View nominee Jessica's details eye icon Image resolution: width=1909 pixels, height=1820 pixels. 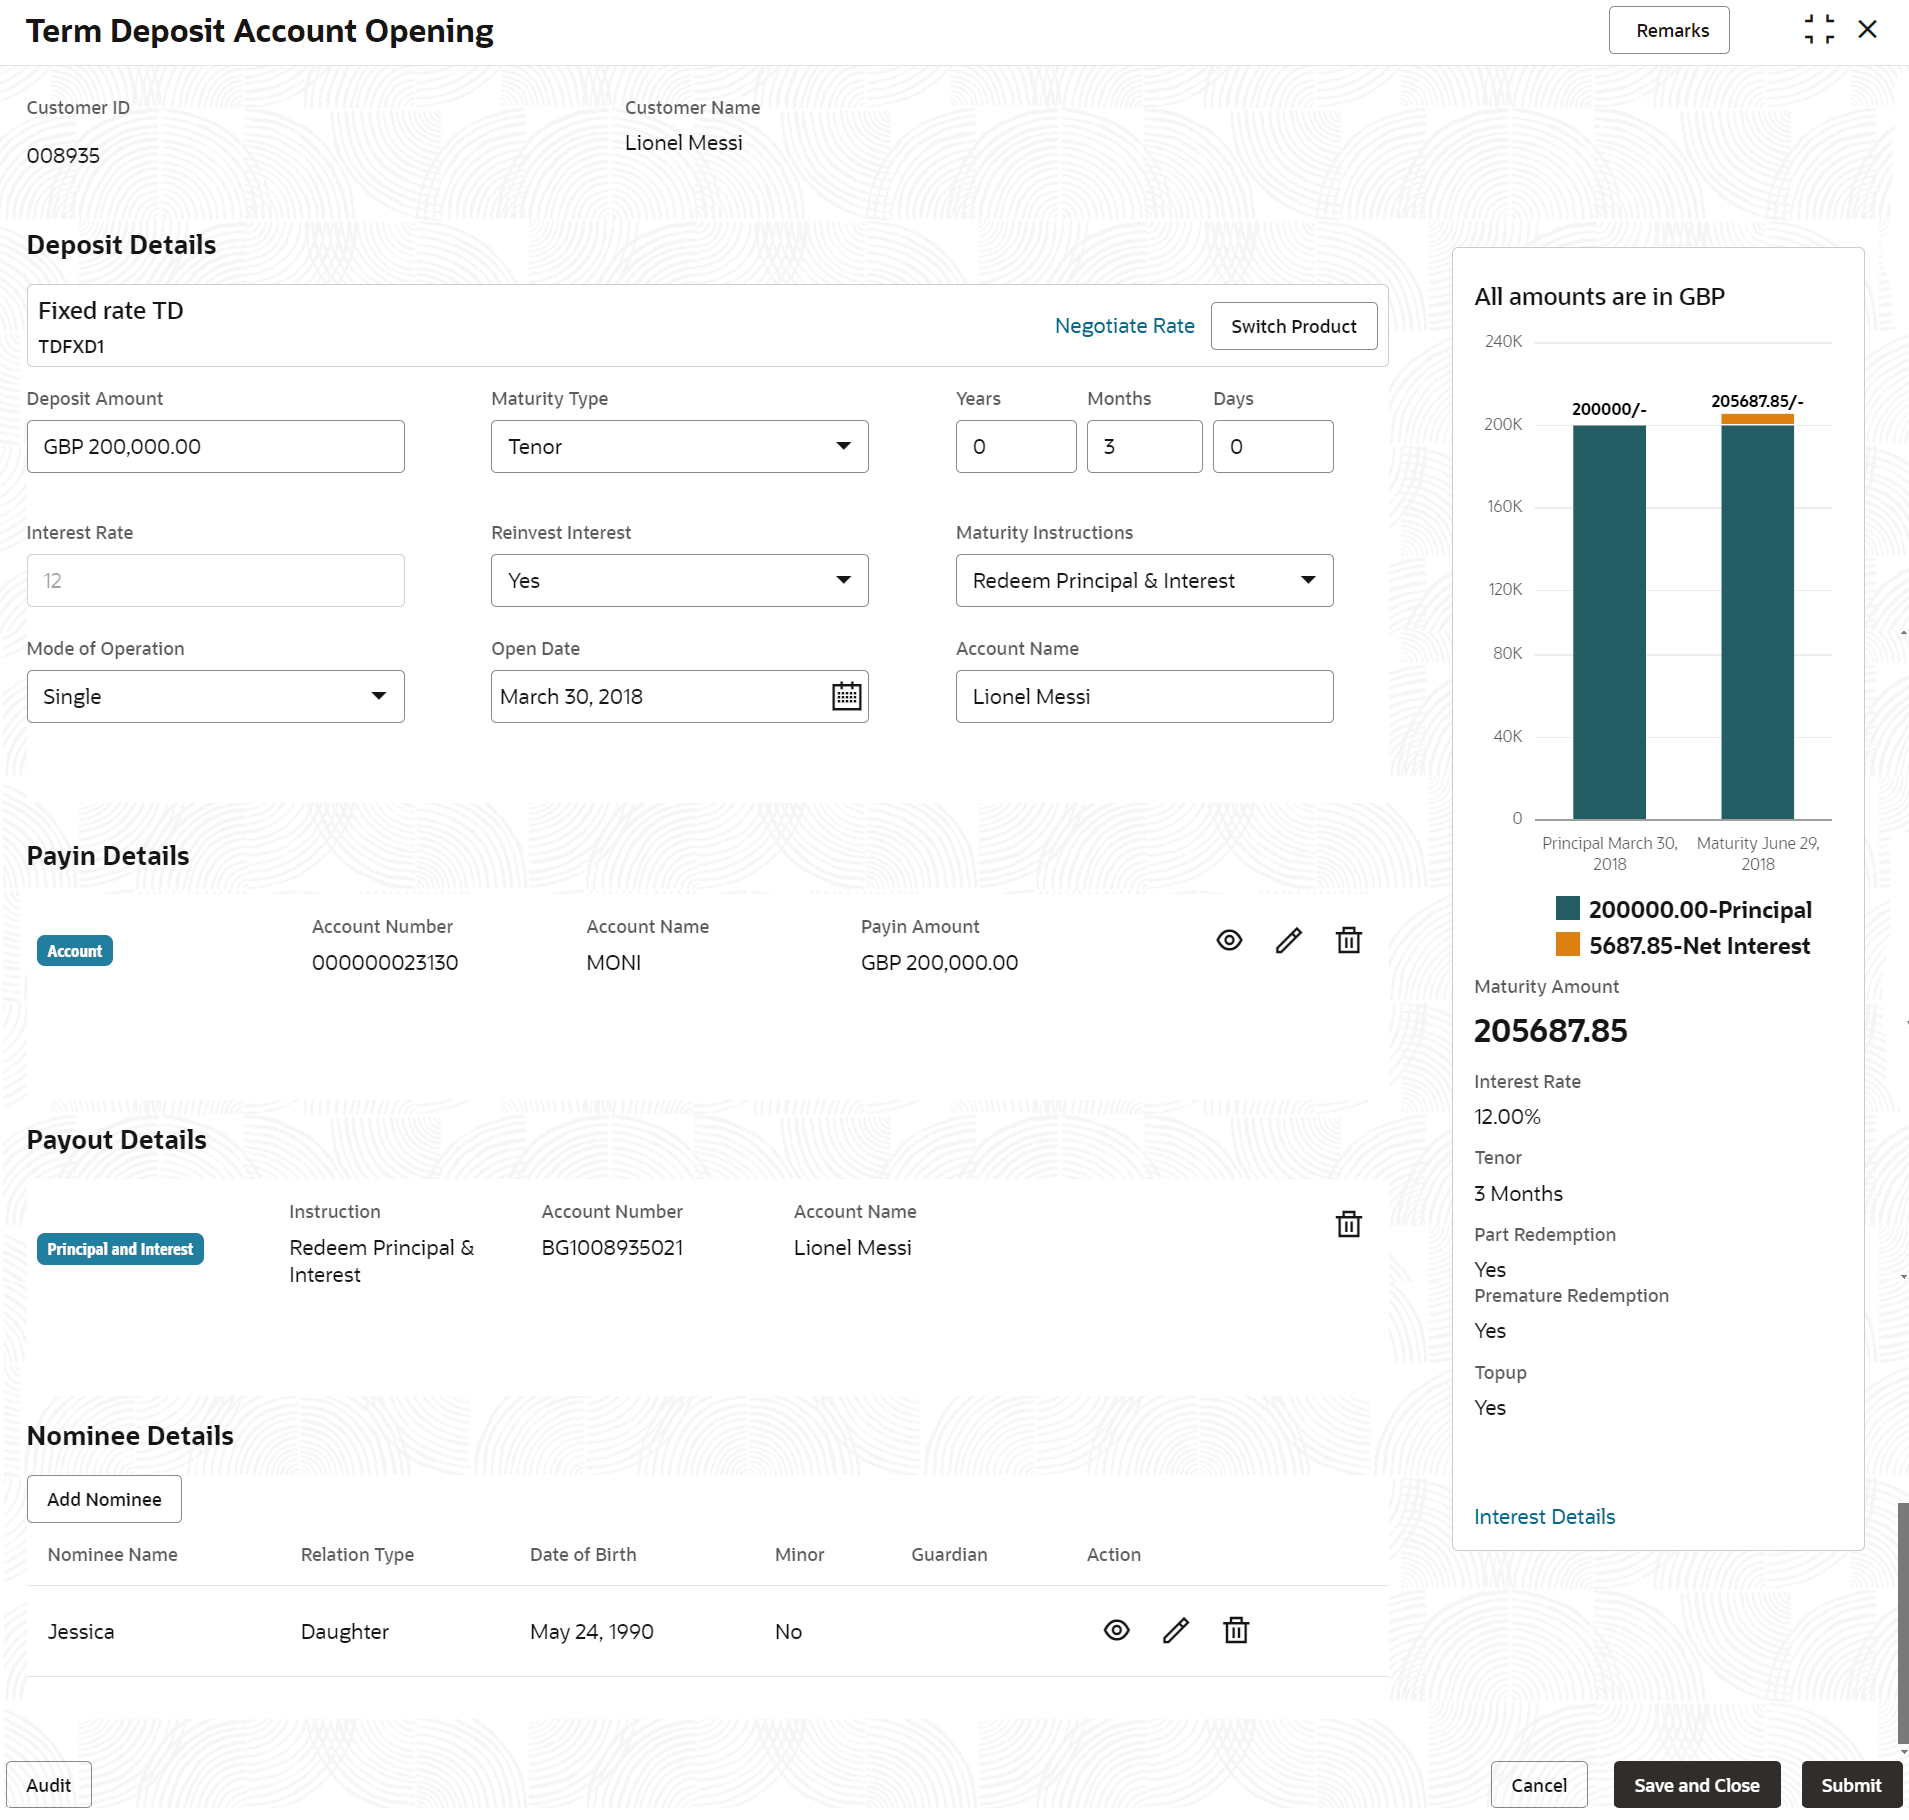1116,1630
